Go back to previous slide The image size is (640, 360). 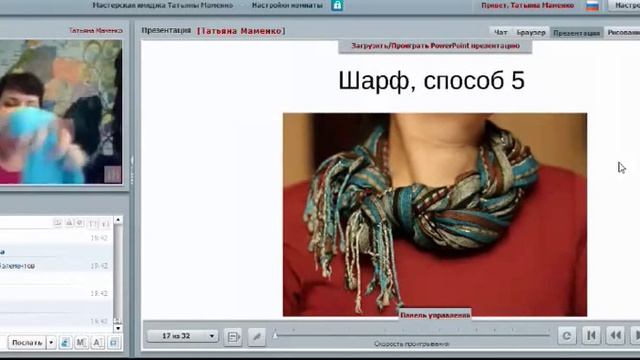[616, 336]
